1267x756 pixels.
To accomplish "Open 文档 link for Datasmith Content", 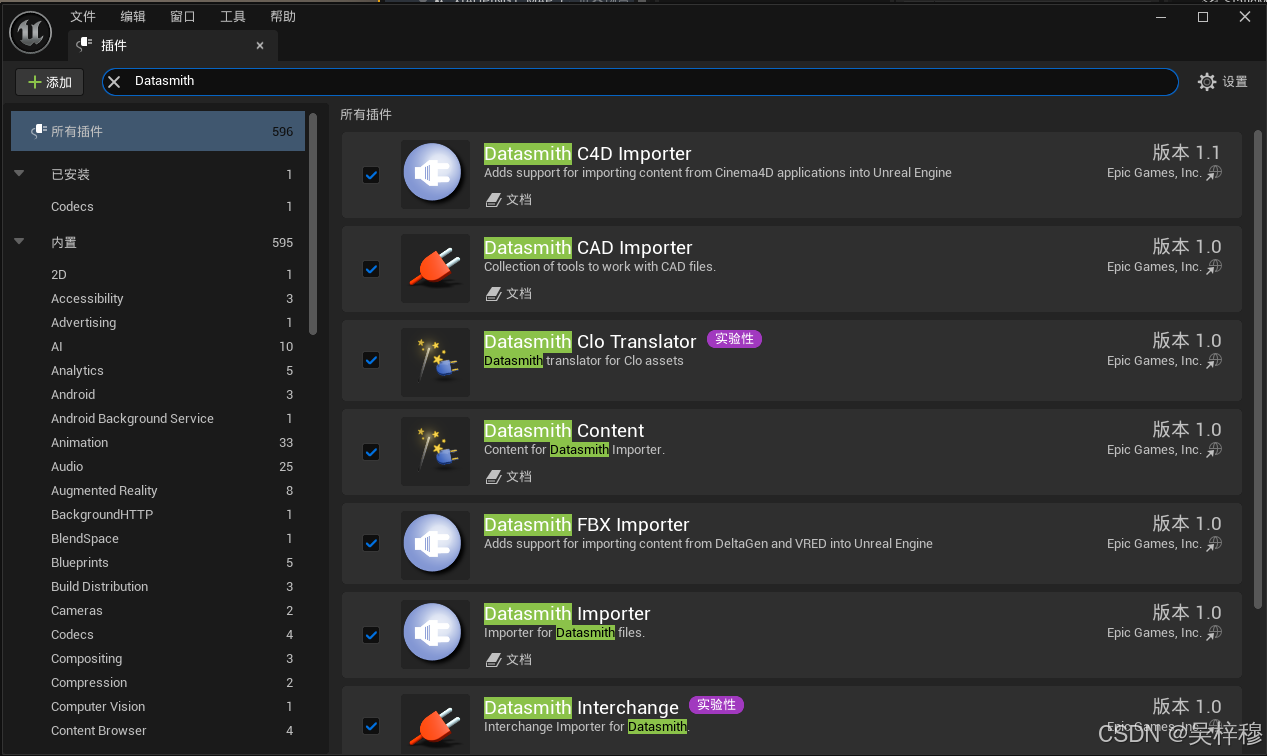I will point(508,477).
